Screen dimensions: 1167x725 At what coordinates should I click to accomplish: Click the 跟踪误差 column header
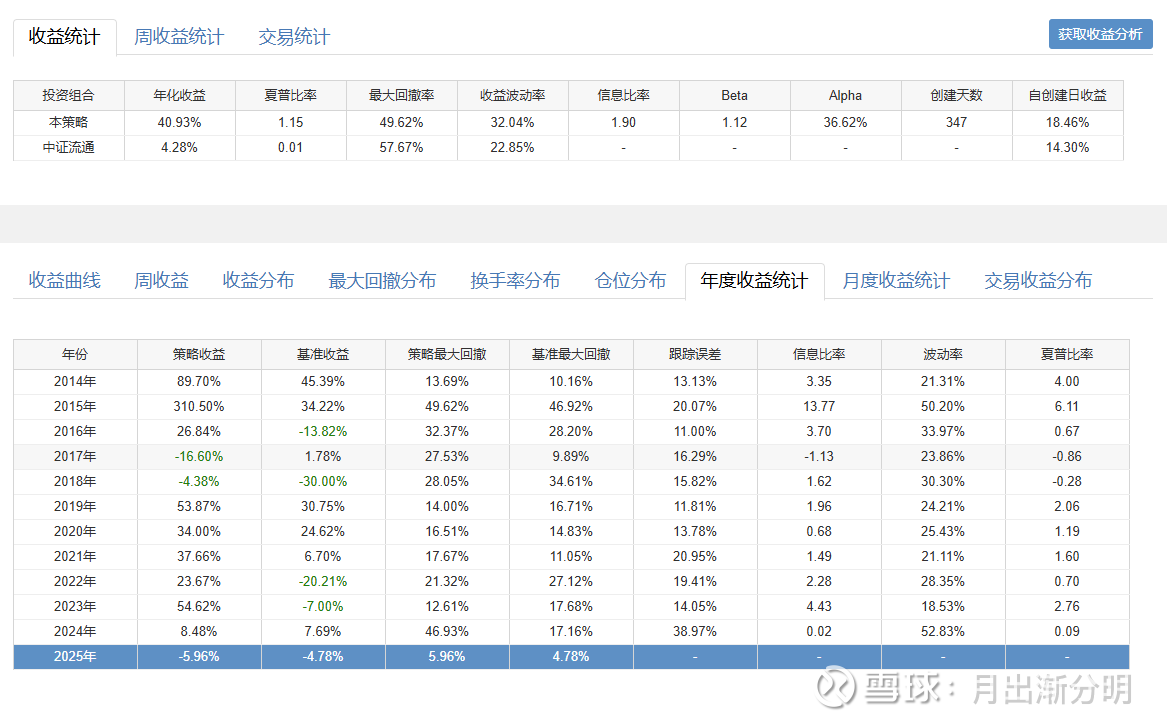tap(695, 354)
